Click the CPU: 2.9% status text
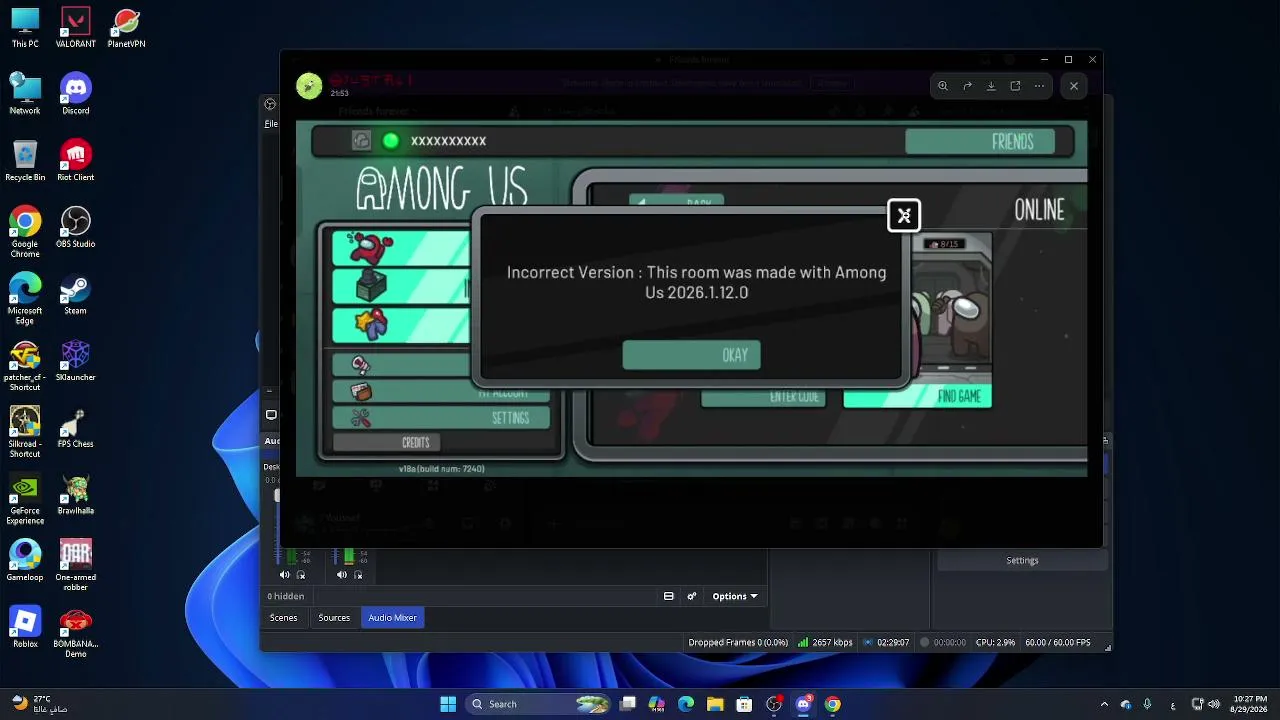The height and width of the screenshot is (720, 1280). (x=995, y=643)
